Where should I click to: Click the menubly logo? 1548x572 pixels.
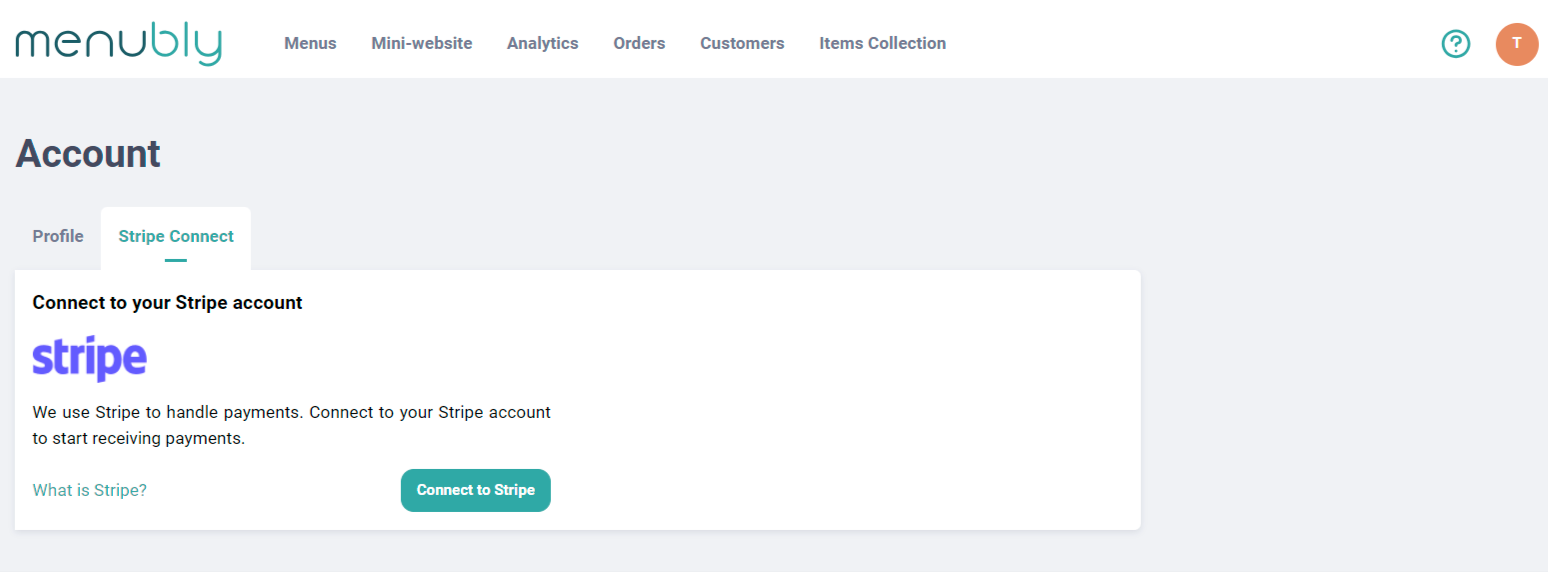tap(118, 44)
